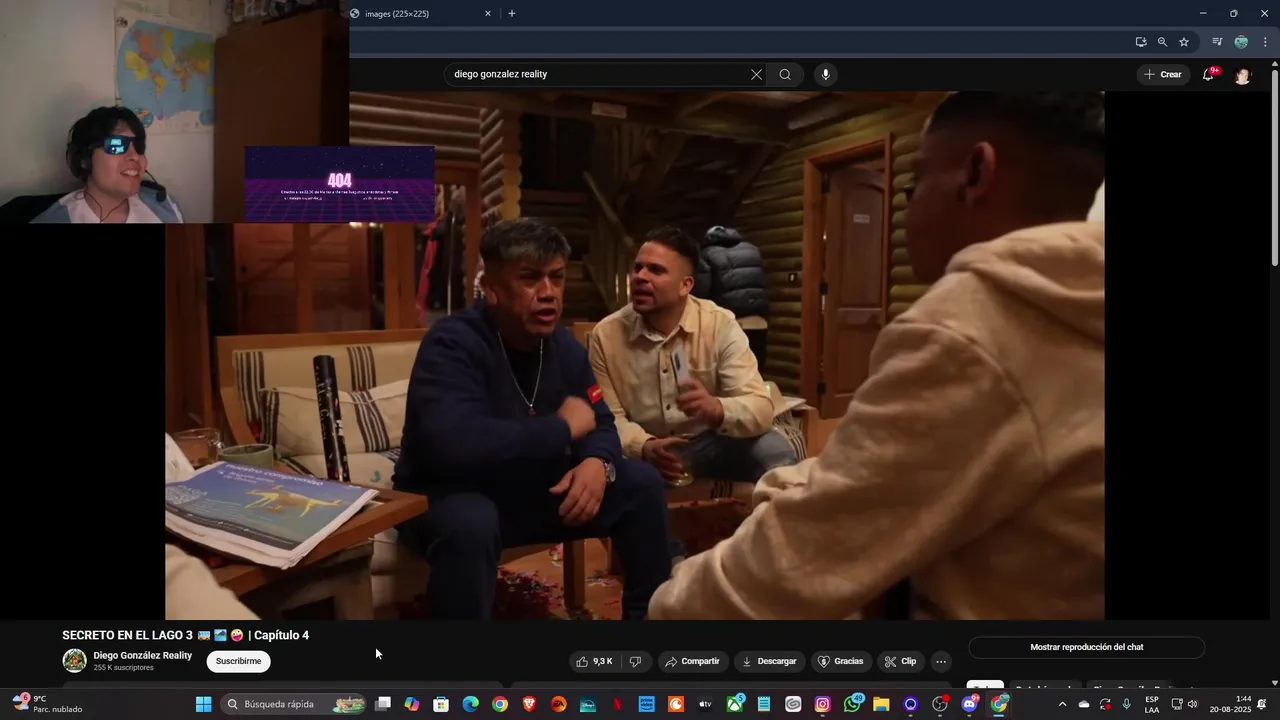Start voice search with the microphone
This screenshot has width=1280, height=720.
click(x=825, y=74)
